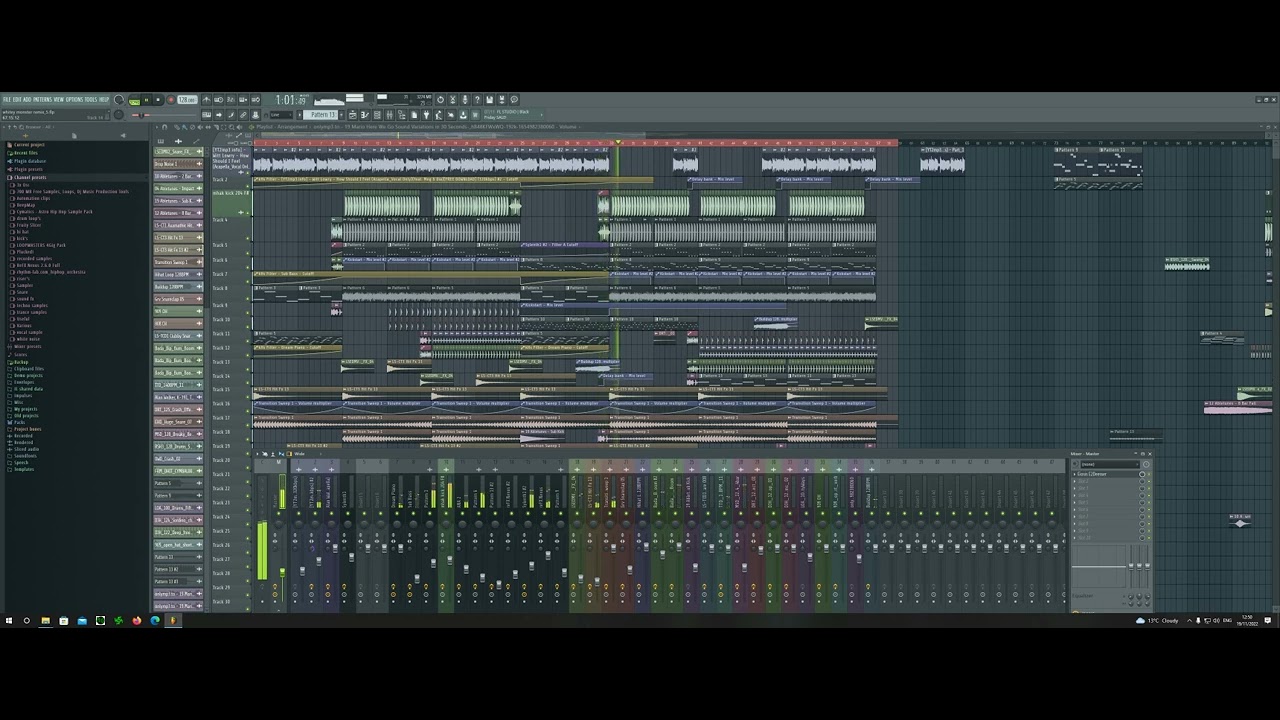Click the circular arrow icon in top toolbar
The width and height of the screenshot is (1280, 720).
point(440,100)
